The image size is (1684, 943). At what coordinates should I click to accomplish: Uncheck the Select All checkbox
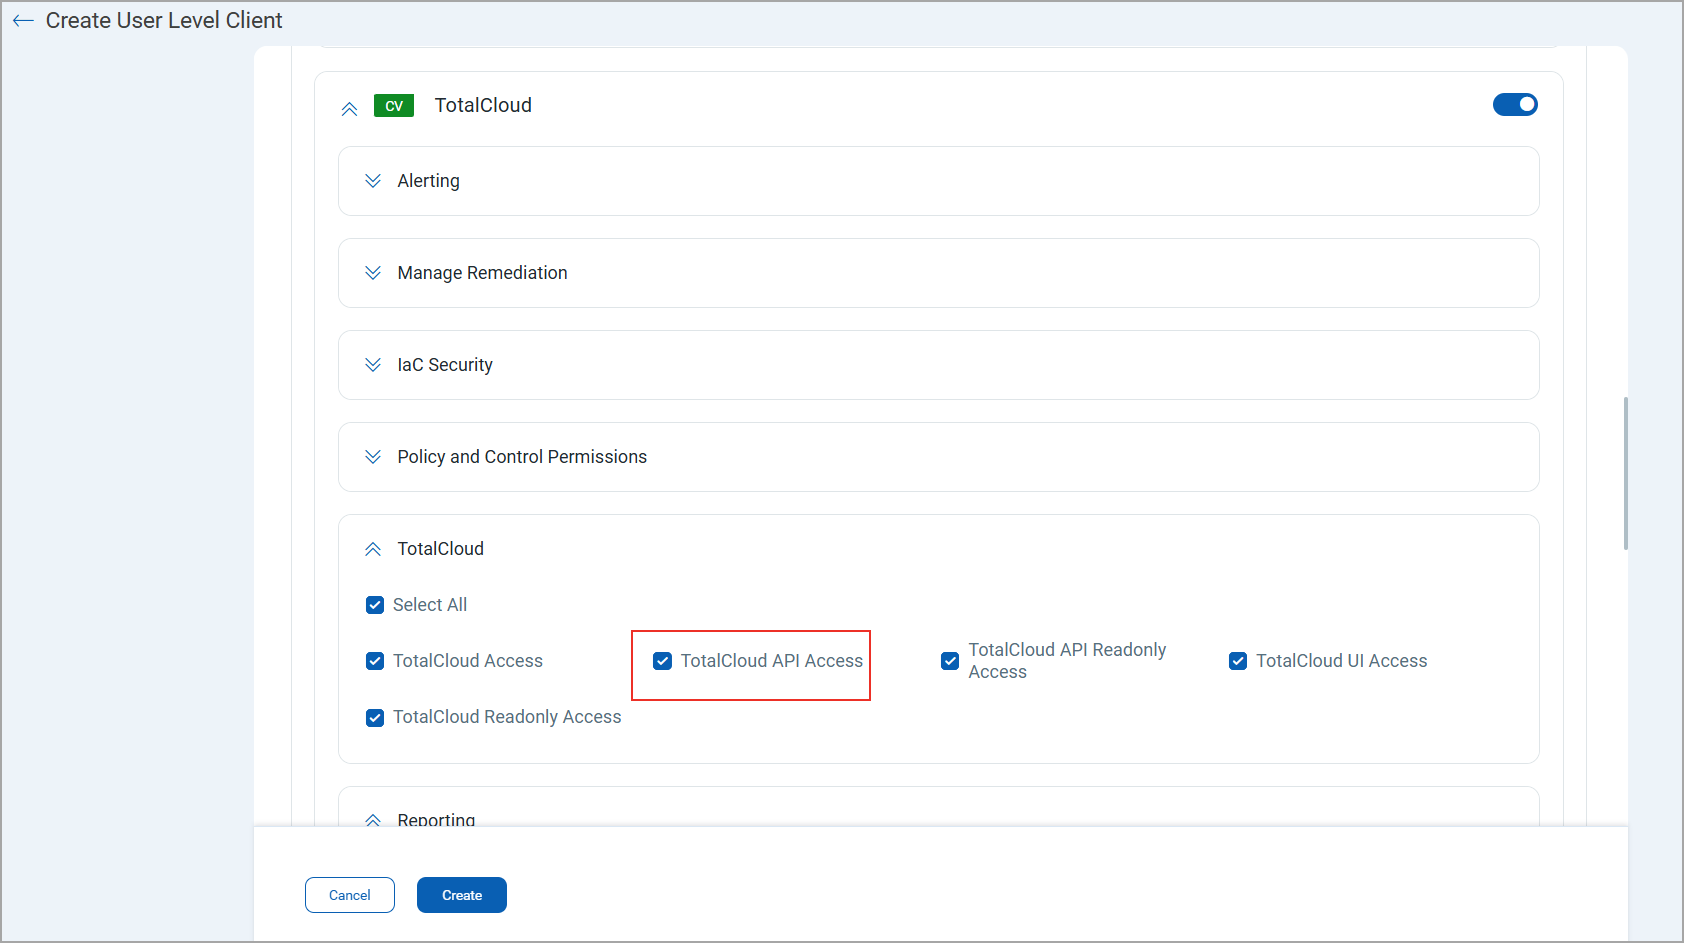(x=375, y=605)
